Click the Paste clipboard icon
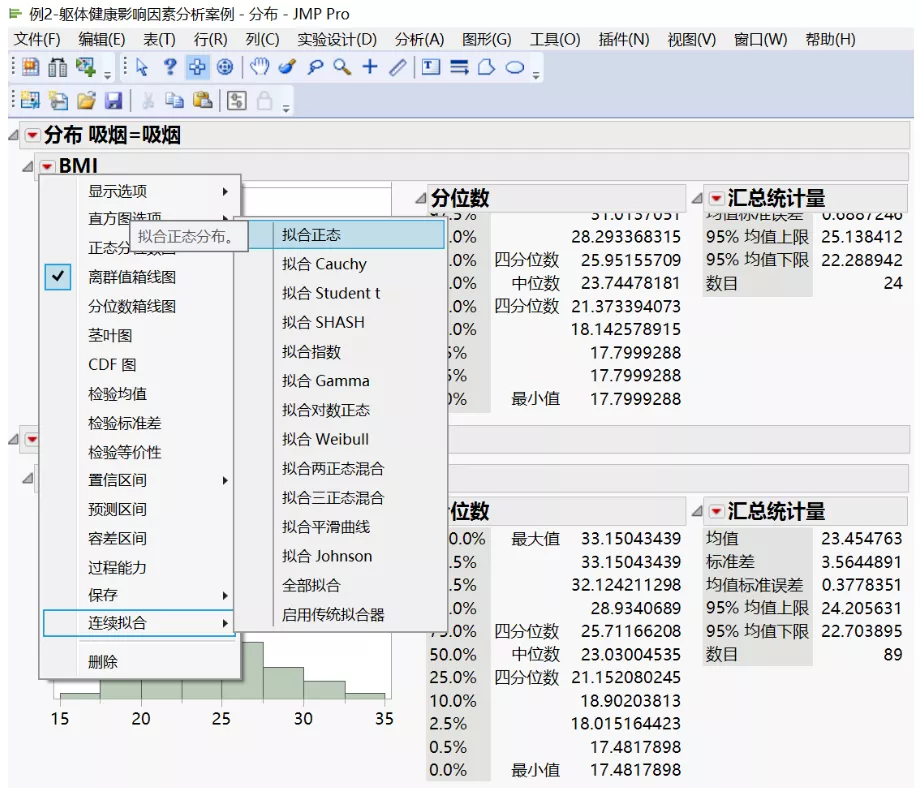This screenshot has height=788, width=920. 202,100
